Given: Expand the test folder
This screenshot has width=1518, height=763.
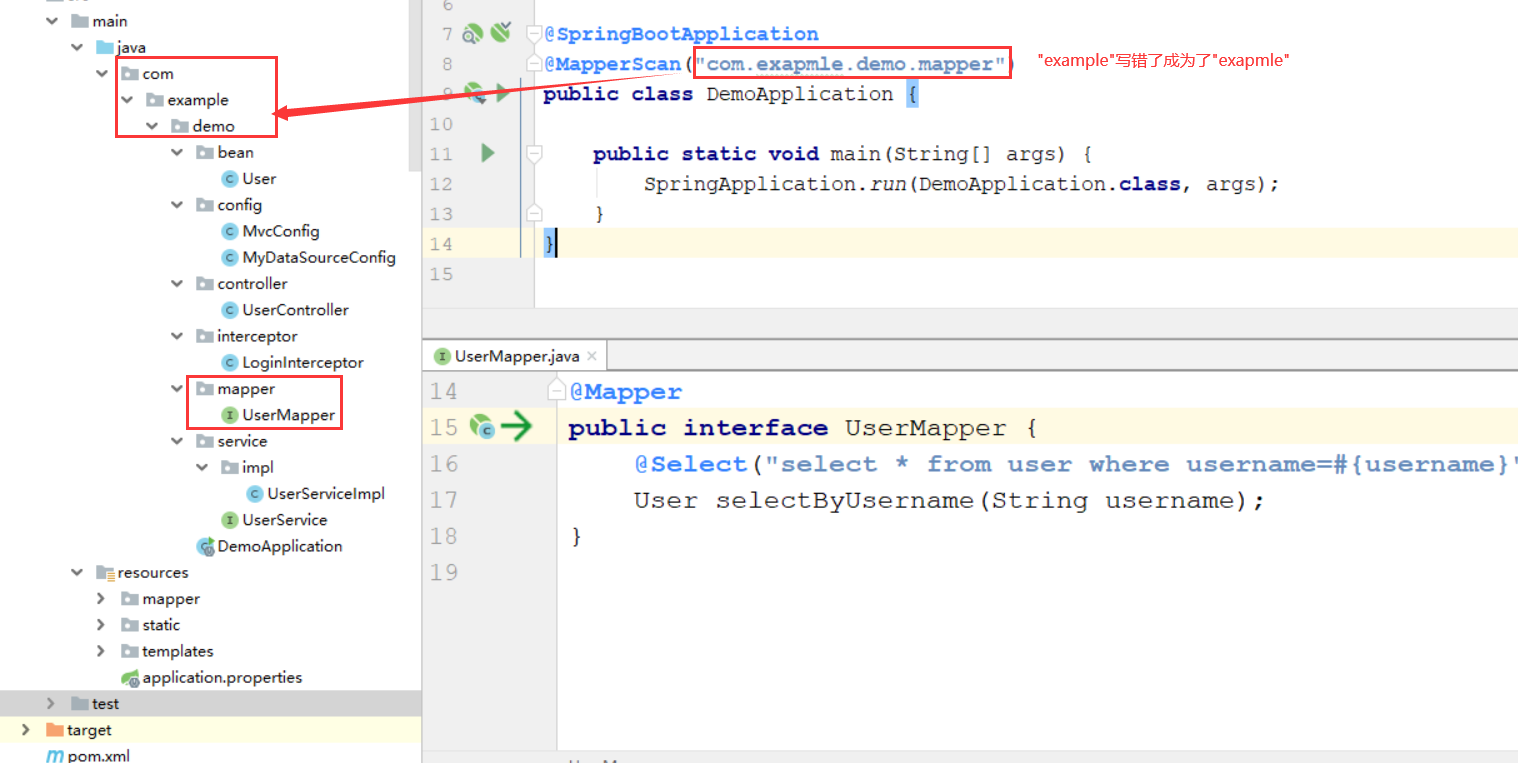Looking at the screenshot, I should pos(50,703).
